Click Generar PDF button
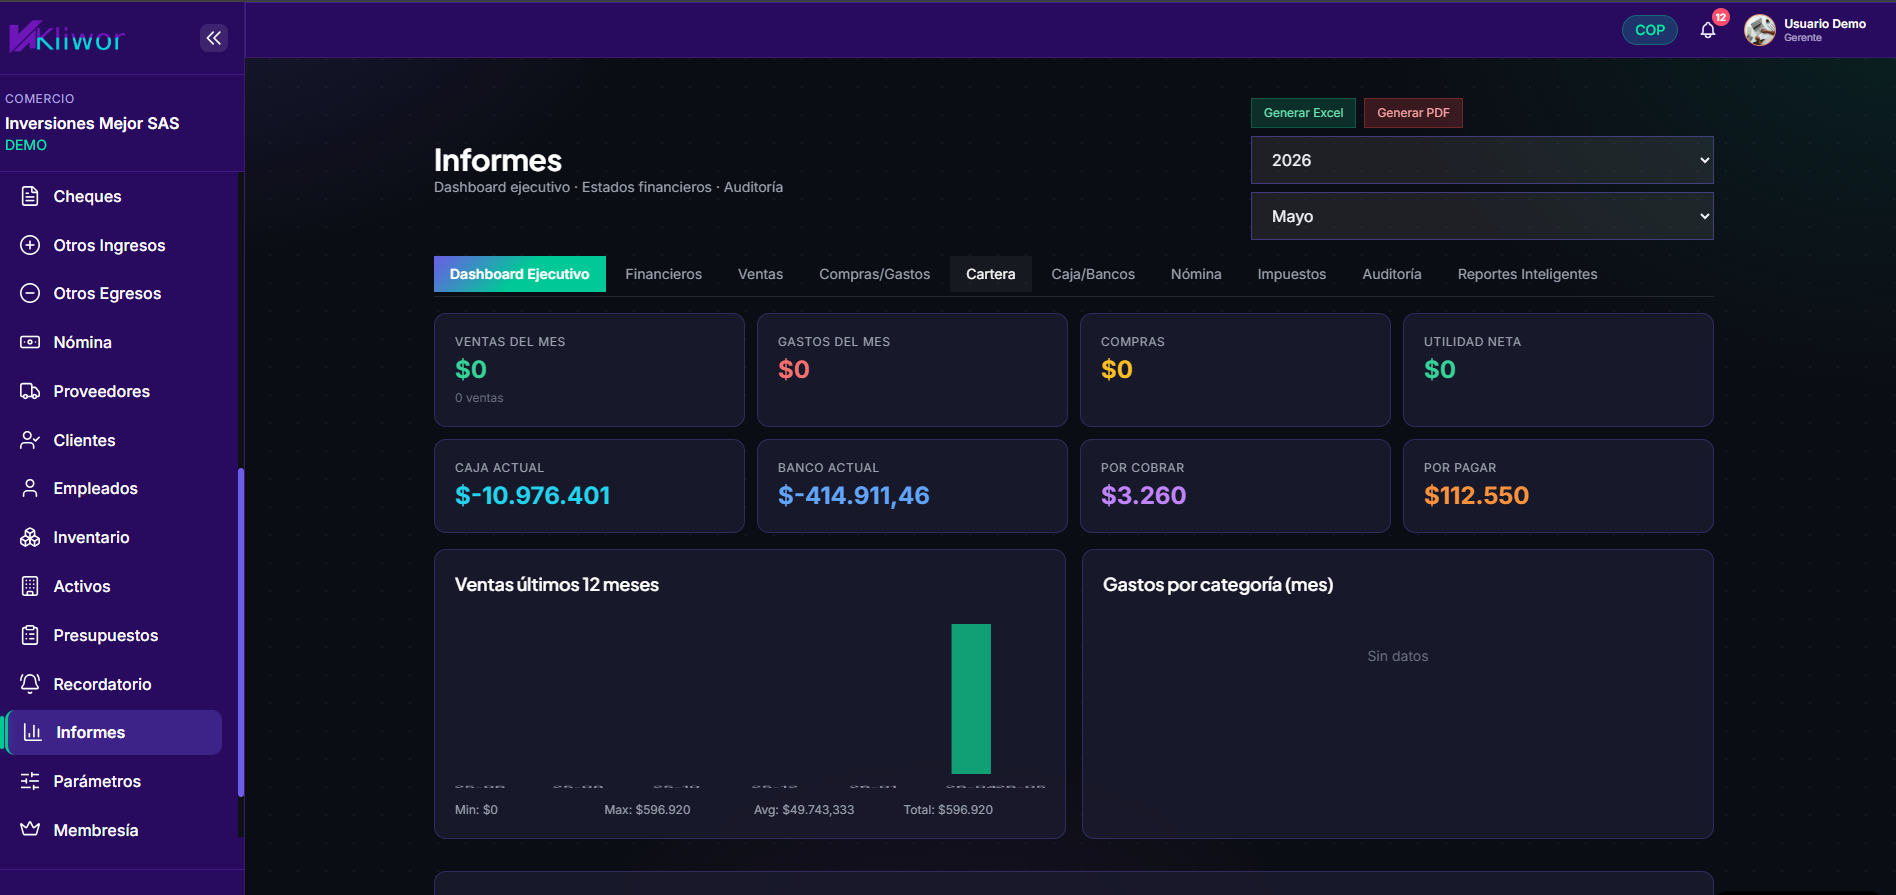 coord(1413,113)
